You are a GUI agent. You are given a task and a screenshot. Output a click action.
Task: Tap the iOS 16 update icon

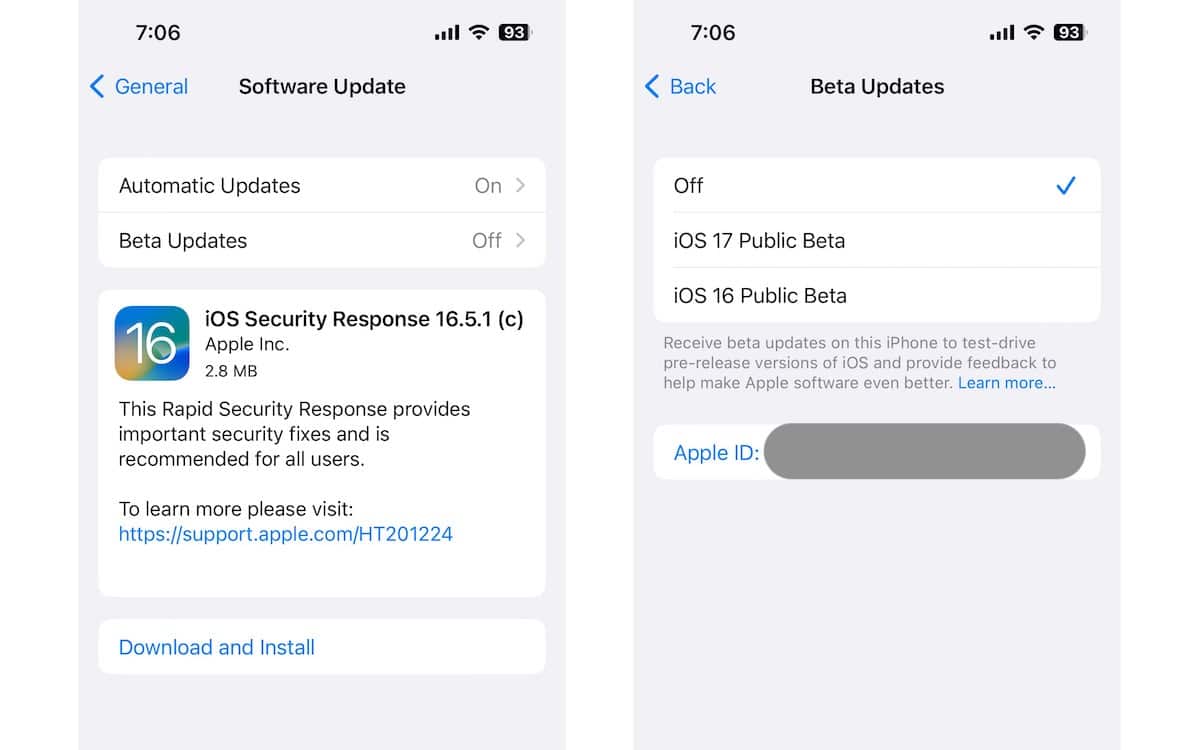pyautogui.click(x=152, y=343)
